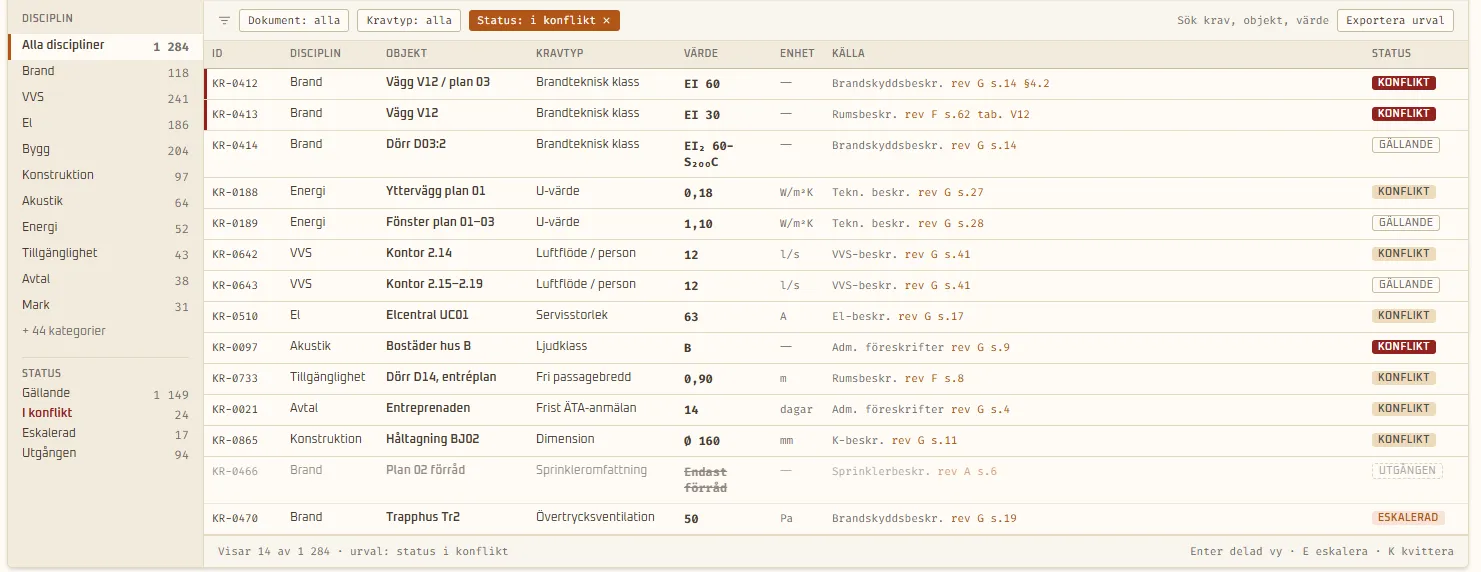Click KONFLIKT badge on row KR-0413
Image resolution: width=1481 pixels, height=572 pixels.
pyautogui.click(x=1403, y=114)
